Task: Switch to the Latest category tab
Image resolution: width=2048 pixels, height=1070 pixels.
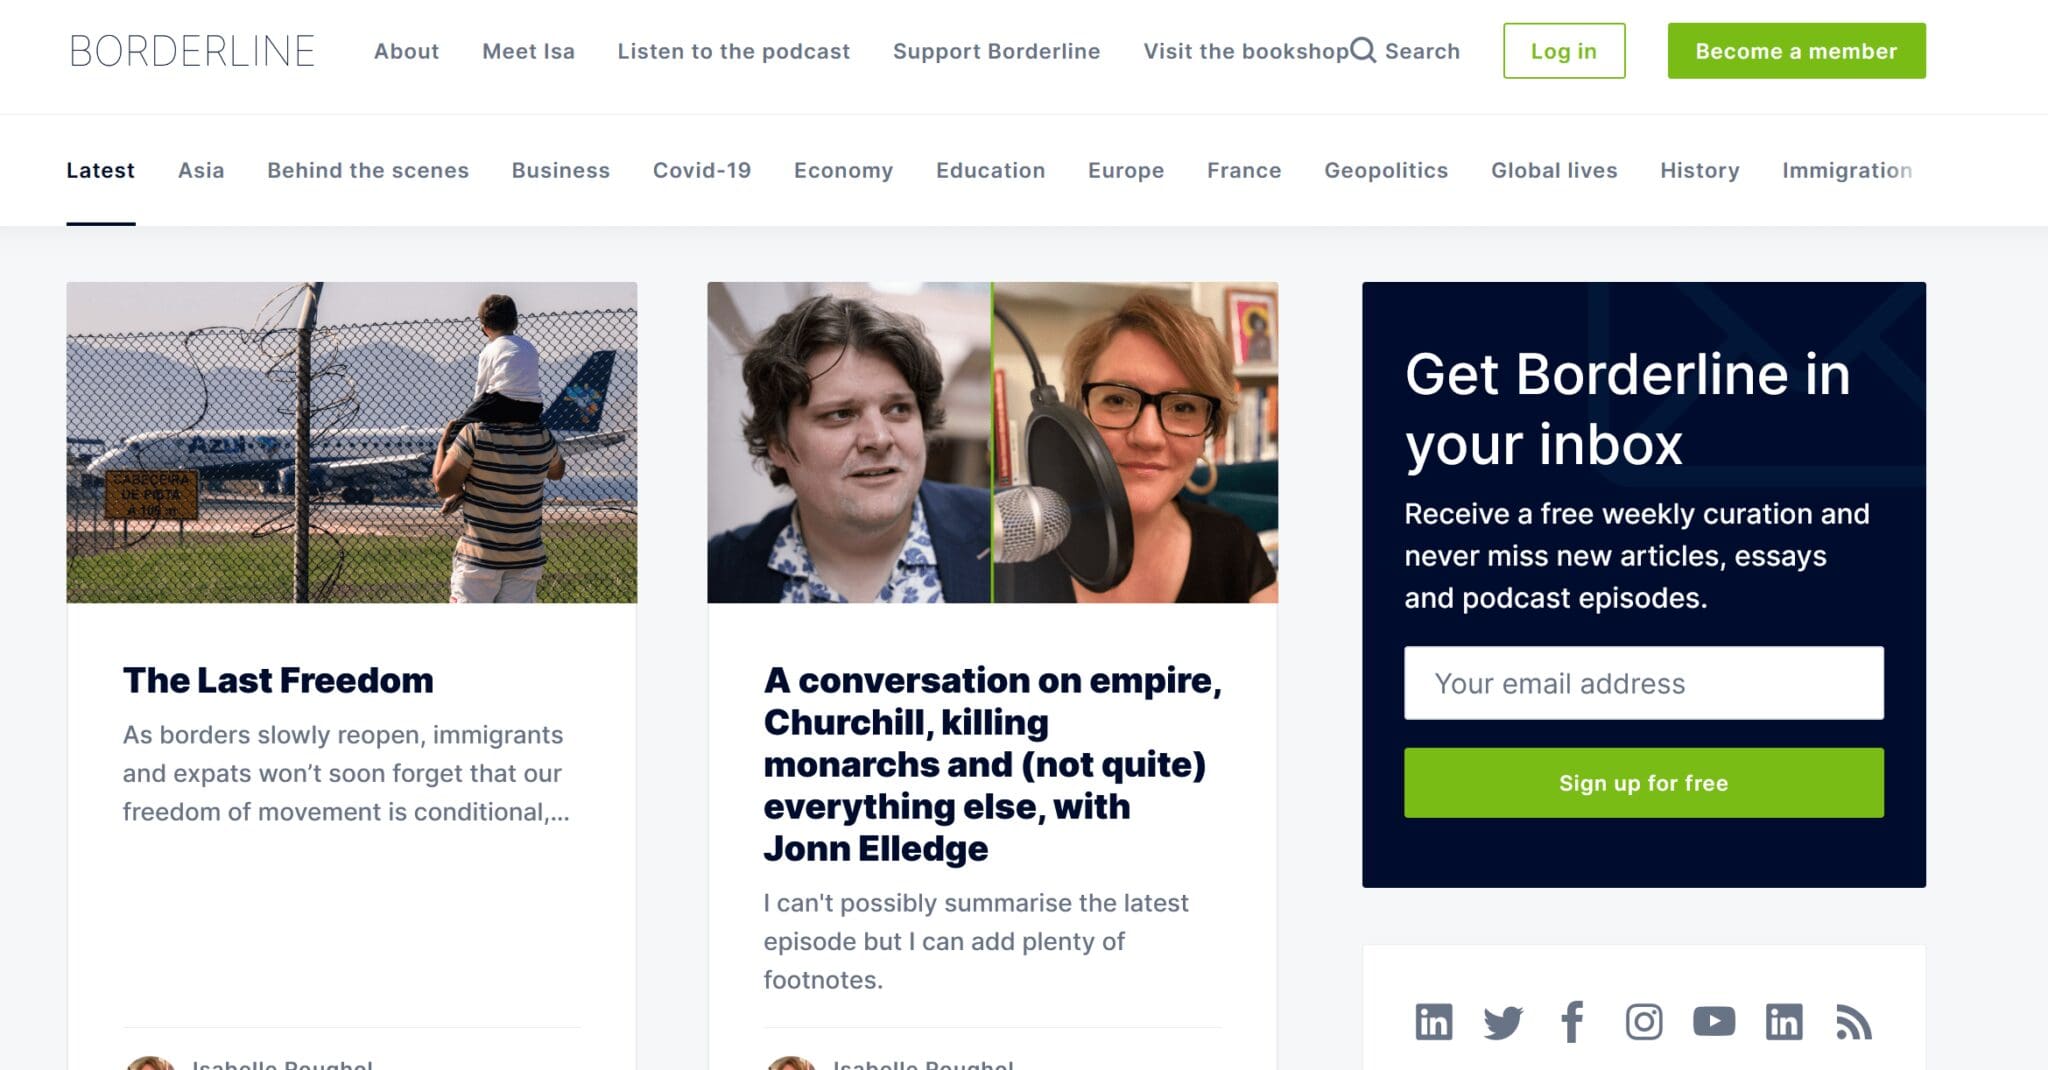Action: coord(101,170)
